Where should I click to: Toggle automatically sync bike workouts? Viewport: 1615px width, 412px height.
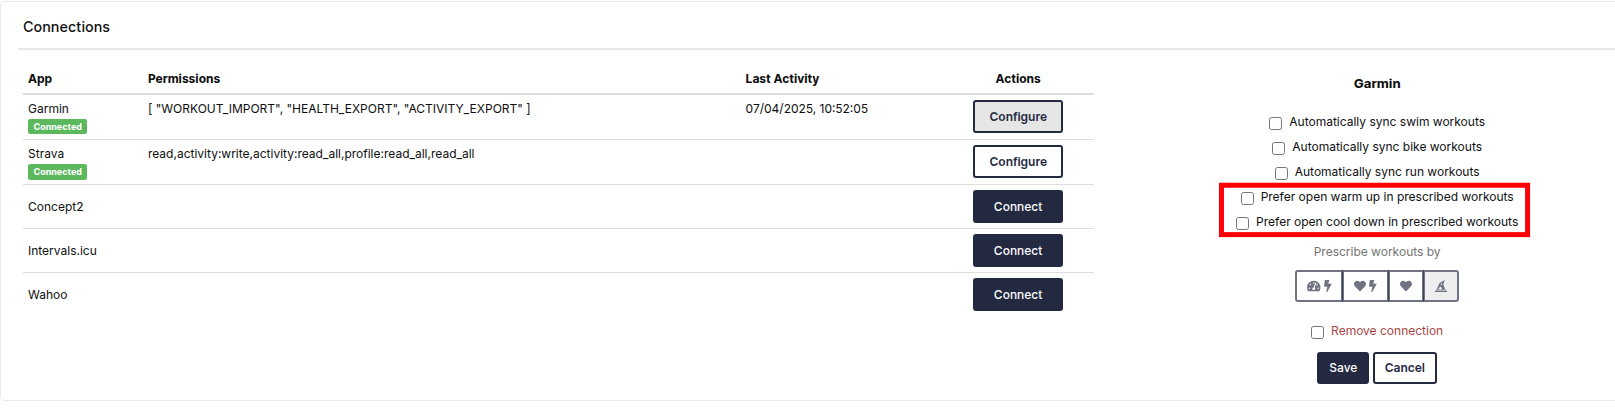1278,148
